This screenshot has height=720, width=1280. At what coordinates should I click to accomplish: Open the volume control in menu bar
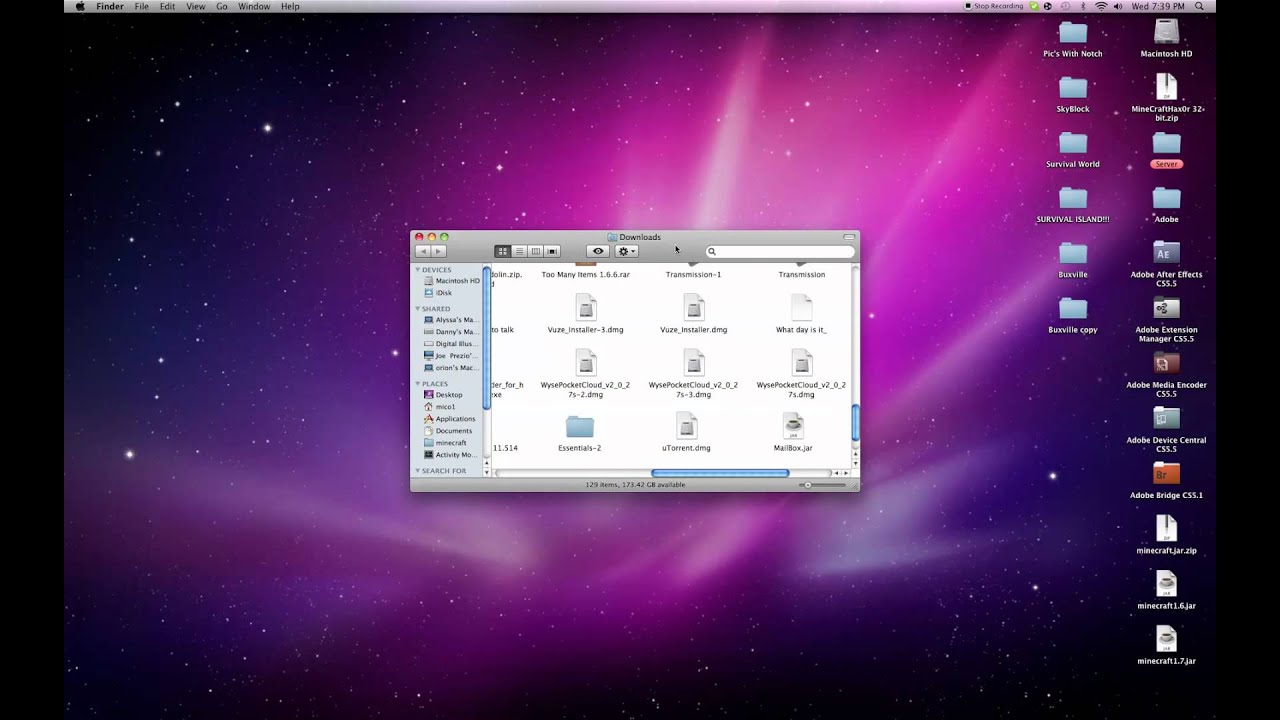1120,6
